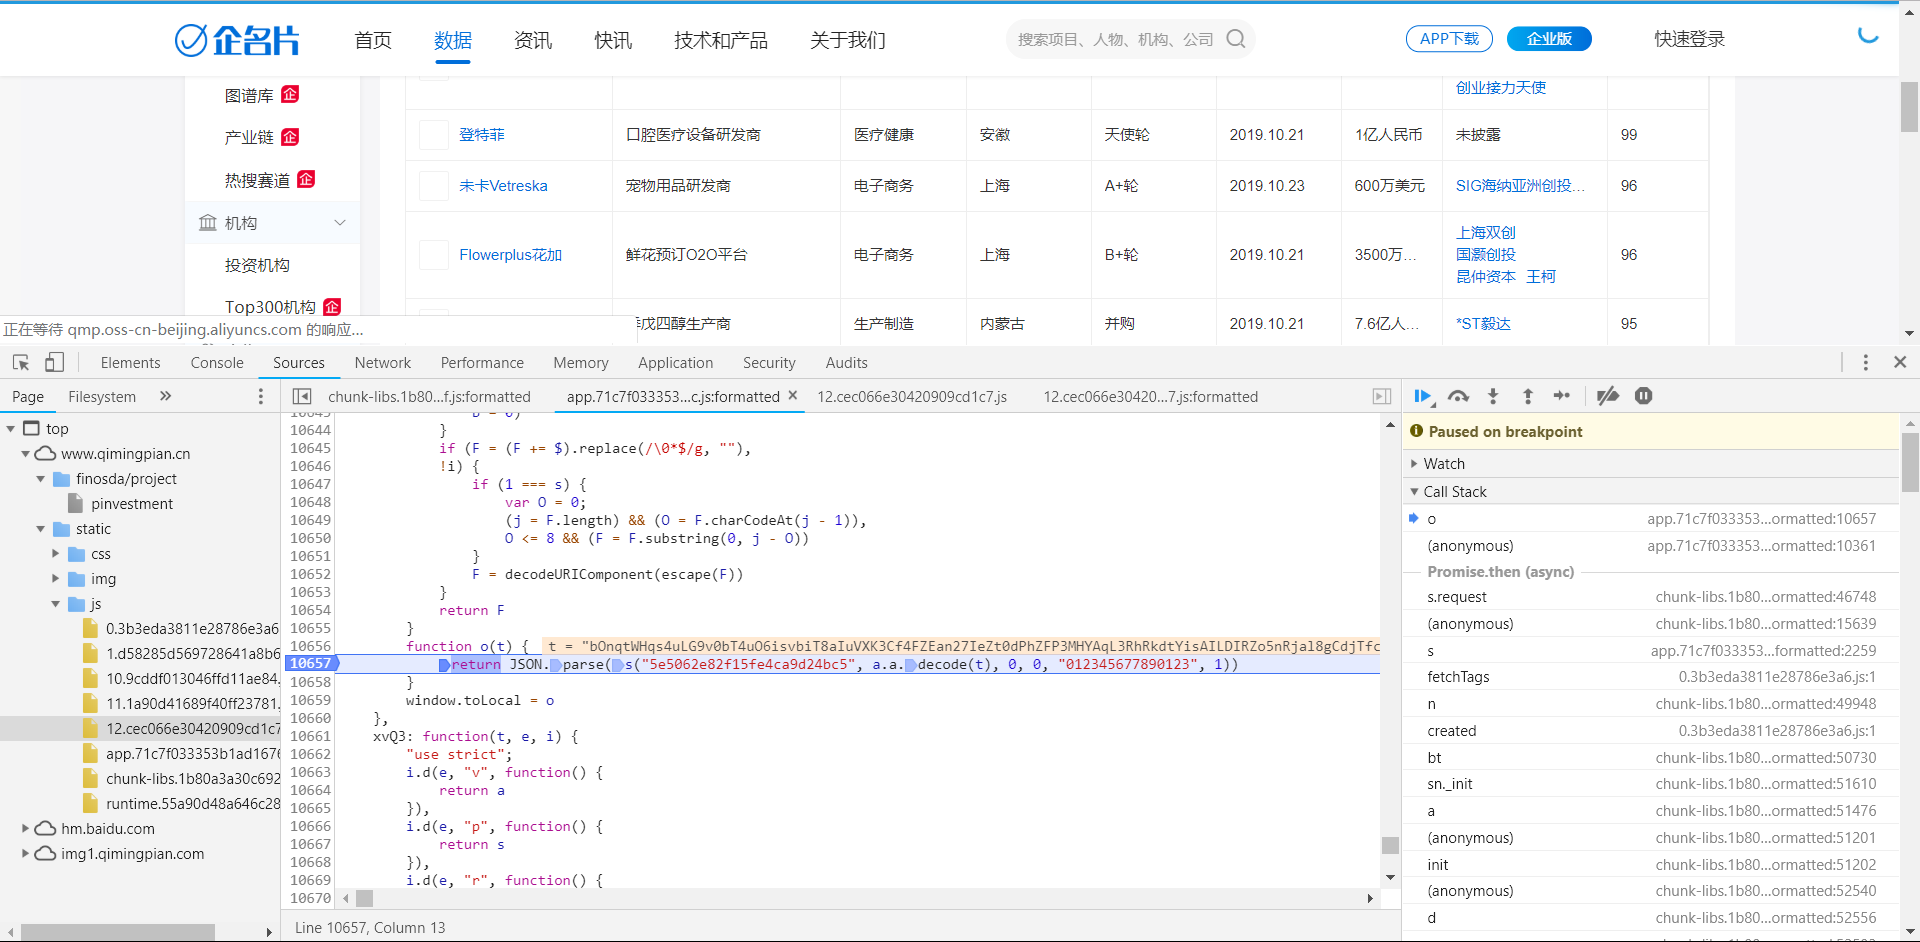Collapse finosda/project folder

41,479
